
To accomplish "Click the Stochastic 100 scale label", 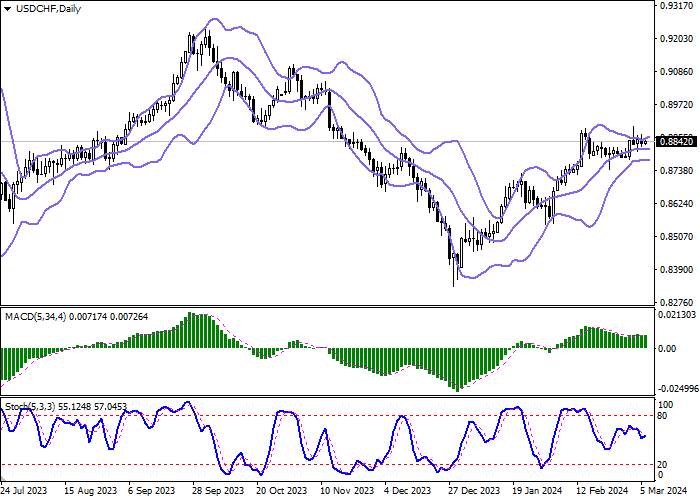I will click(x=666, y=404).
